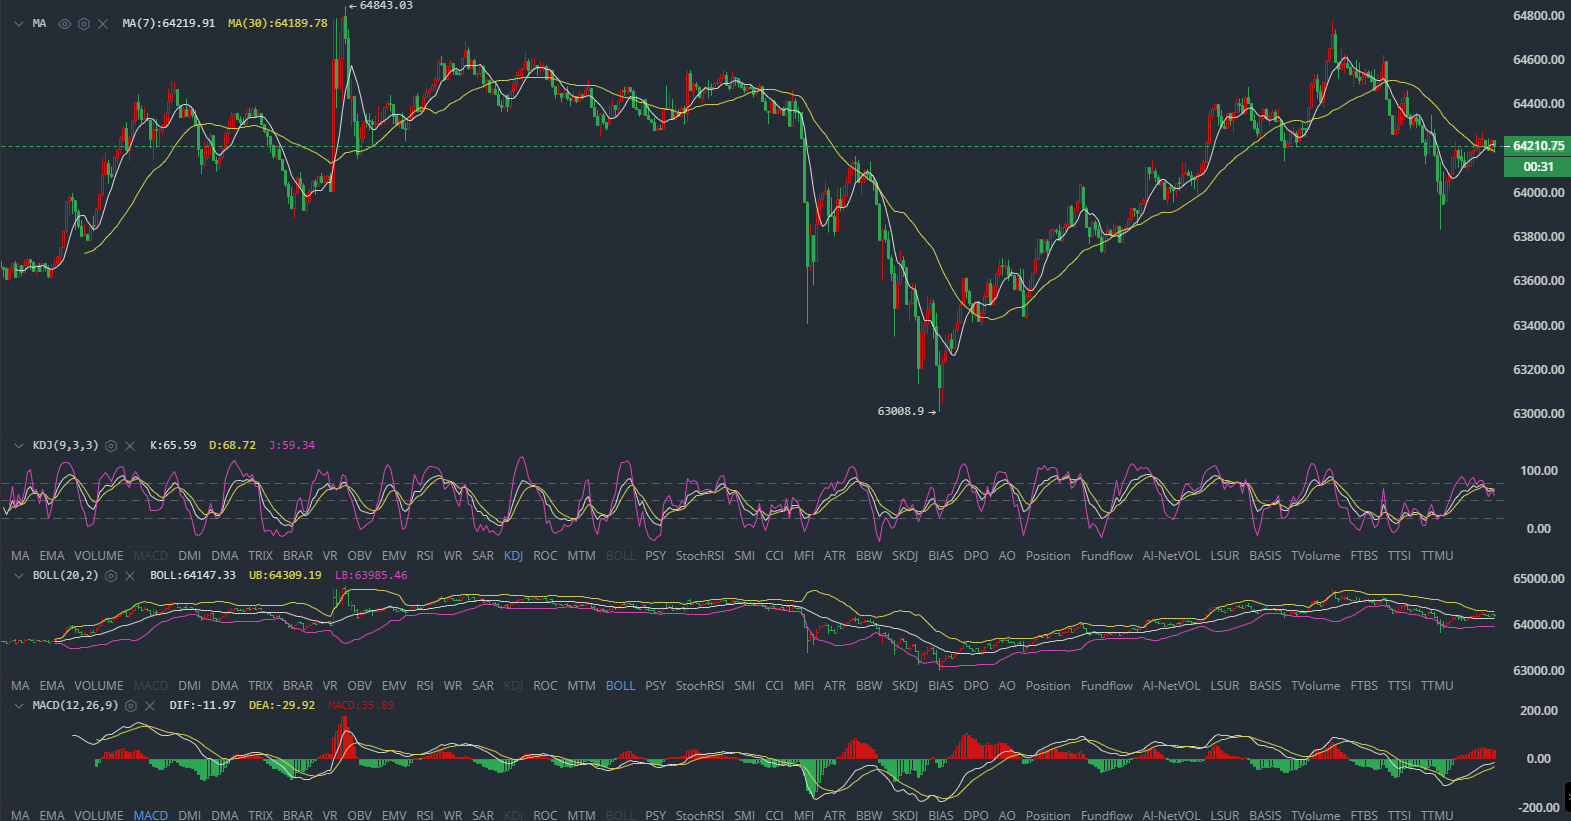Choose TVolume in the row below the BOLL chart
Viewport: 1571px width, 821px height.
(x=1316, y=686)
